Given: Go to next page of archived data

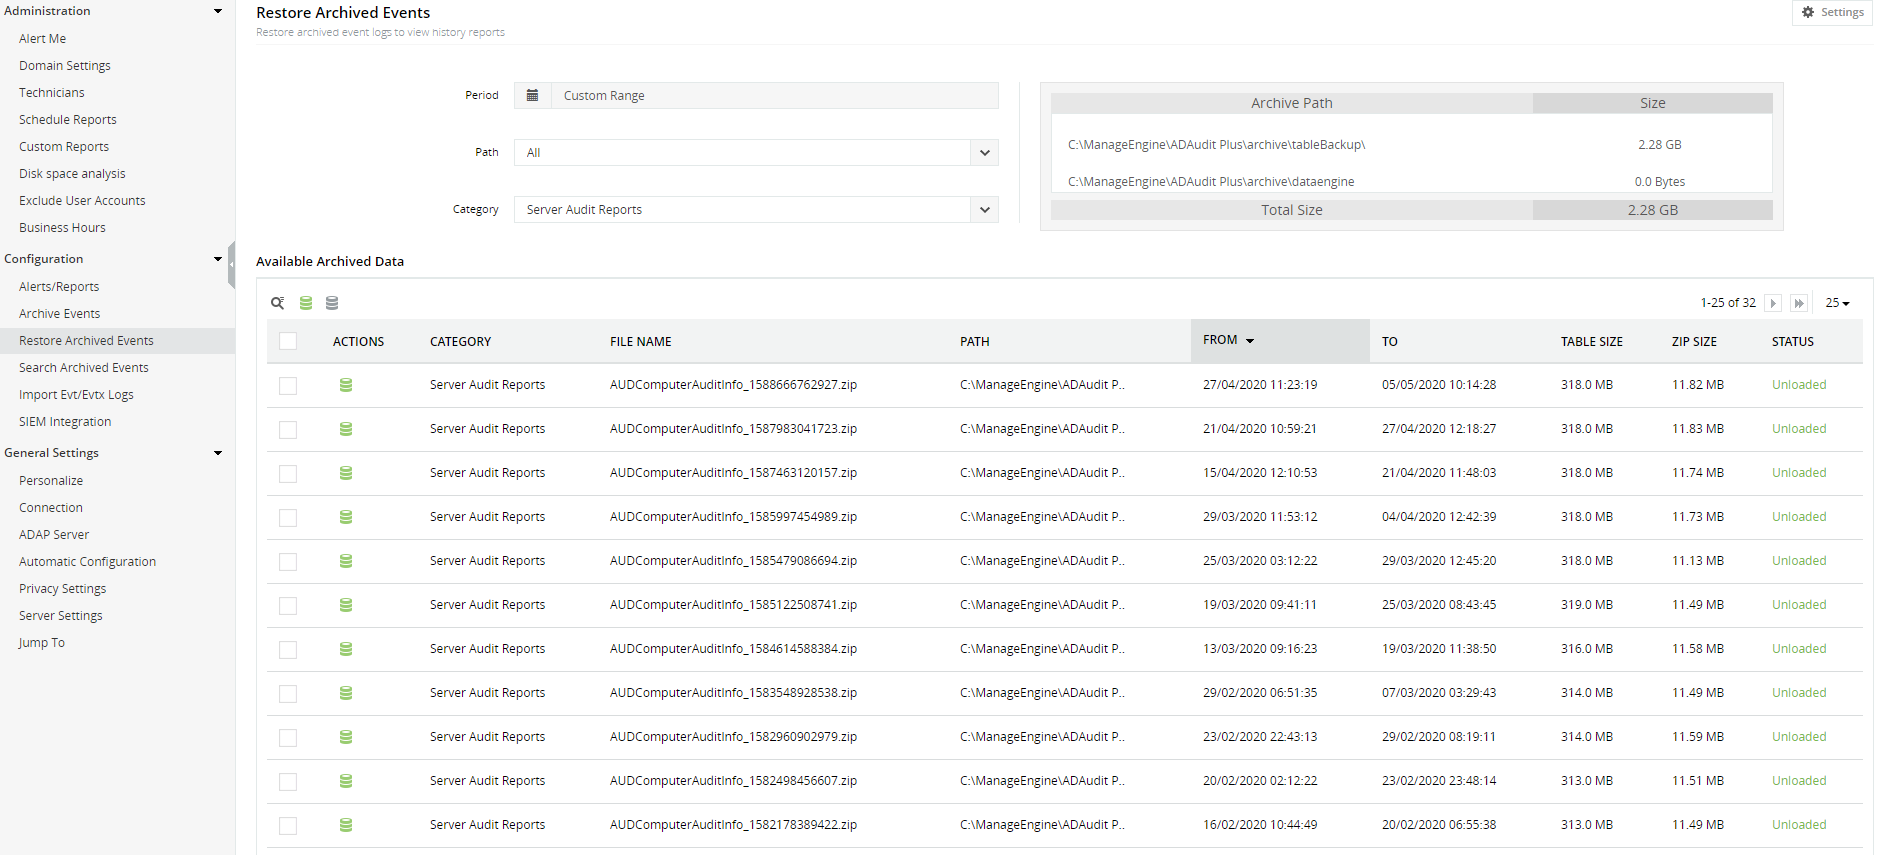Looking at the screenshot, I should coord(1773,303).
